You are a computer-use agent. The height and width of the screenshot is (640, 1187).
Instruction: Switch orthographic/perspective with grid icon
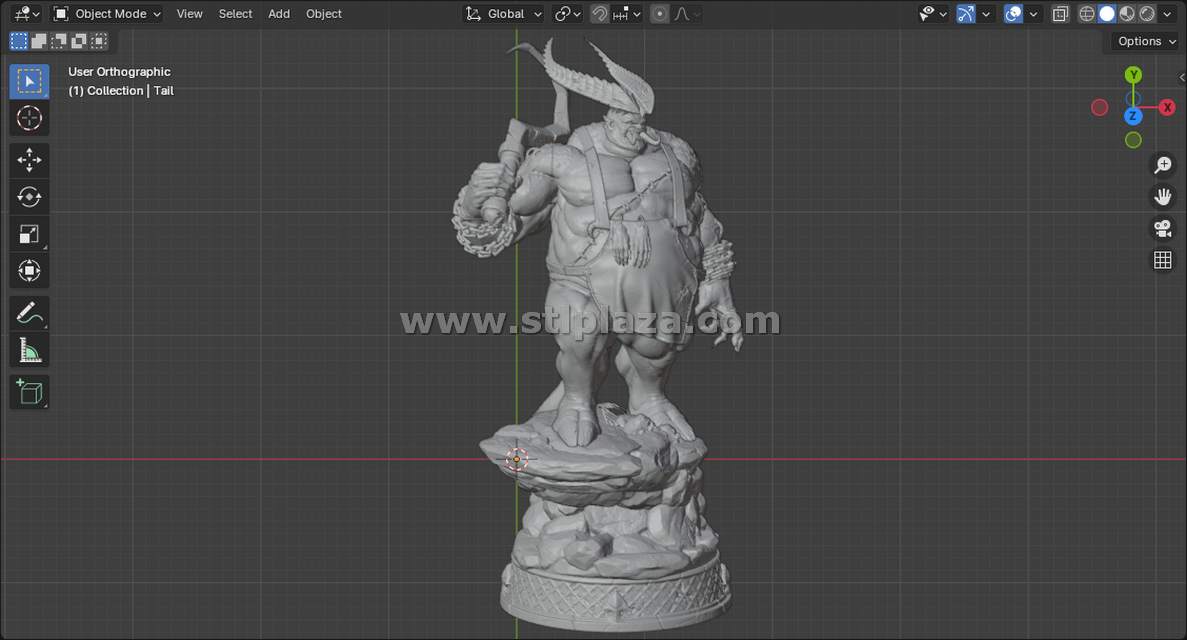pyautogui.click(x=1163, y=260)
